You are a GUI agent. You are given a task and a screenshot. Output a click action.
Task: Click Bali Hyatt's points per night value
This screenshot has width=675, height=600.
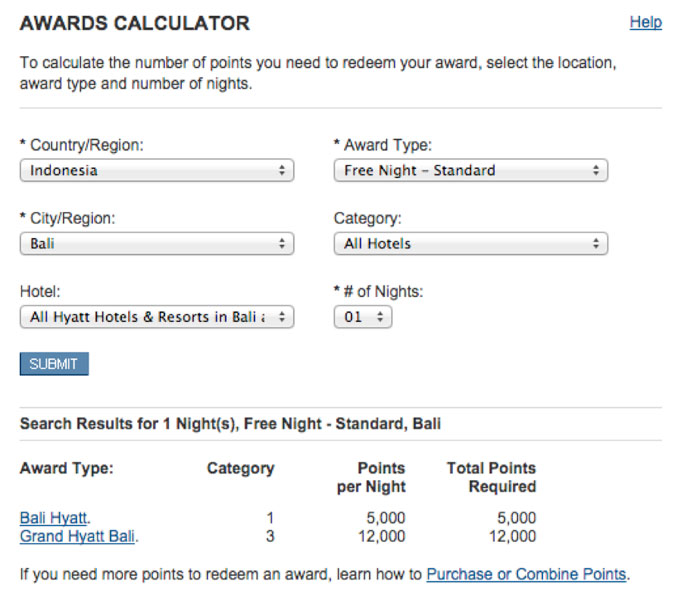coord(382,518)
